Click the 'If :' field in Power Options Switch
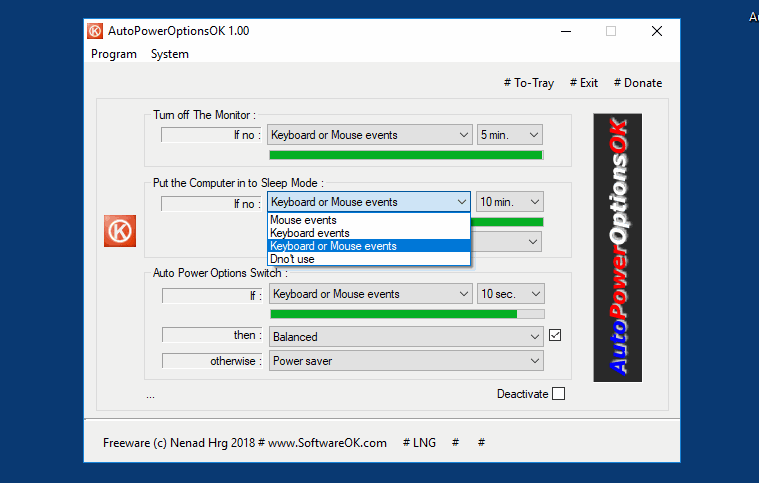The width and height of the screenshot is (759, 483). [x=212, y=295]
